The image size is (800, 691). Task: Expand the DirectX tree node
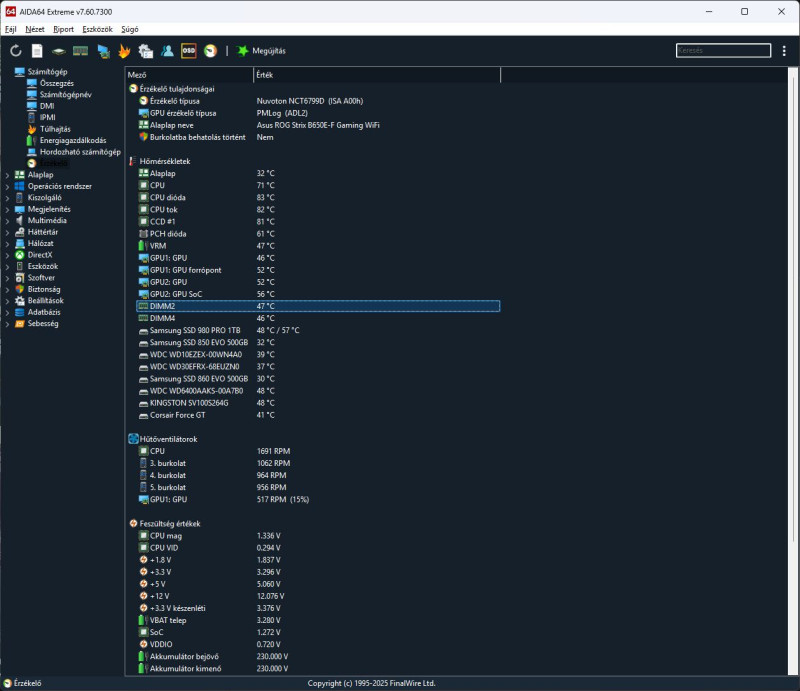click(x=7, y=255)
